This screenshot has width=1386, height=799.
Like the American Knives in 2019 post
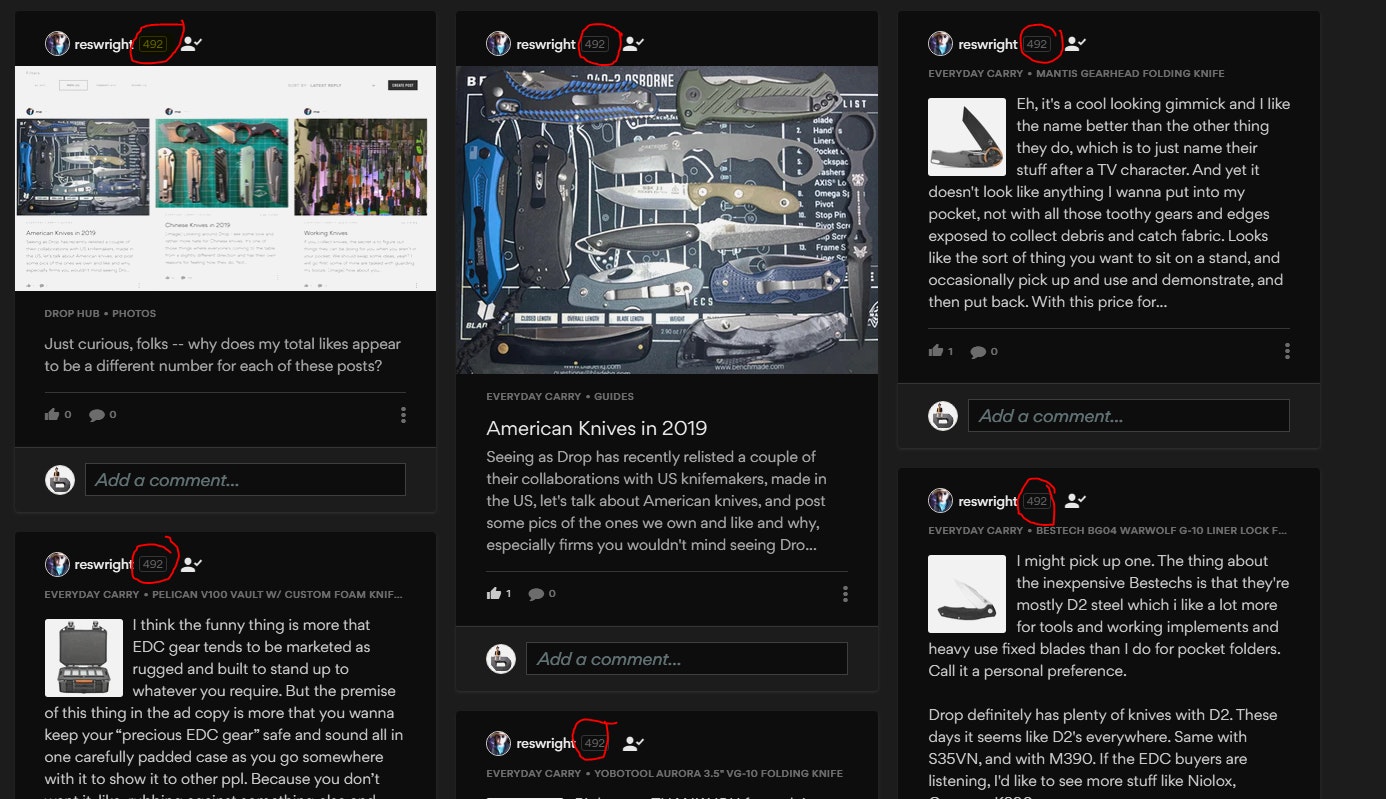coord(494,593)
